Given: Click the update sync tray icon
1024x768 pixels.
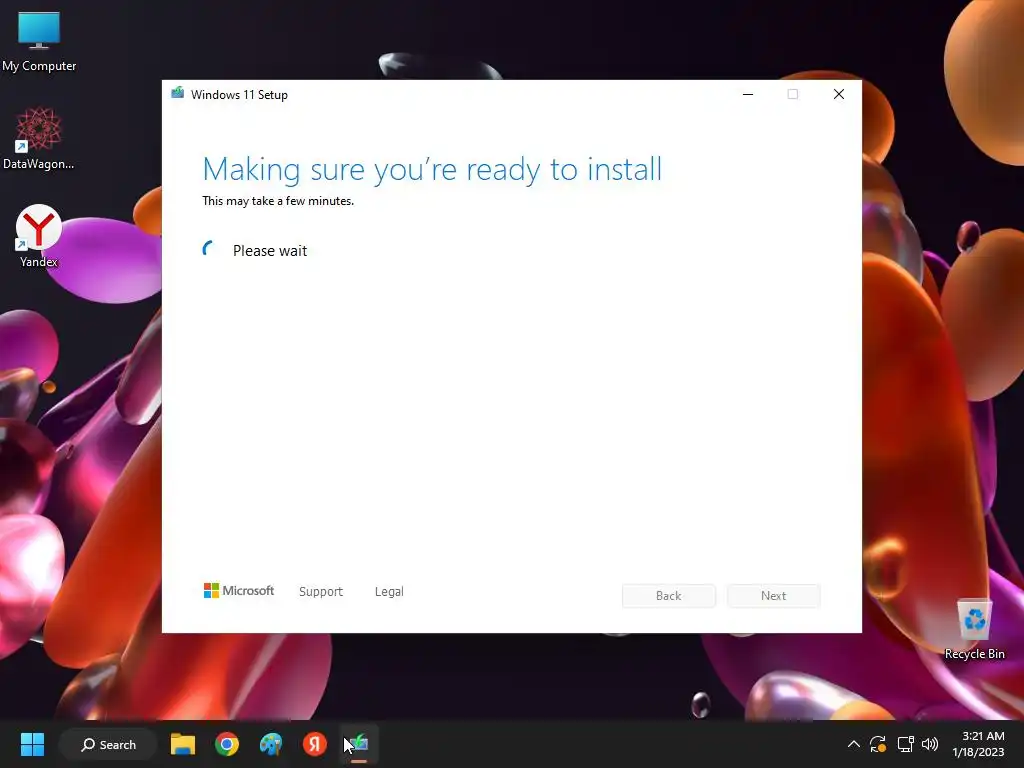Looking at the screenshot, I should click(x=878, y=744).
